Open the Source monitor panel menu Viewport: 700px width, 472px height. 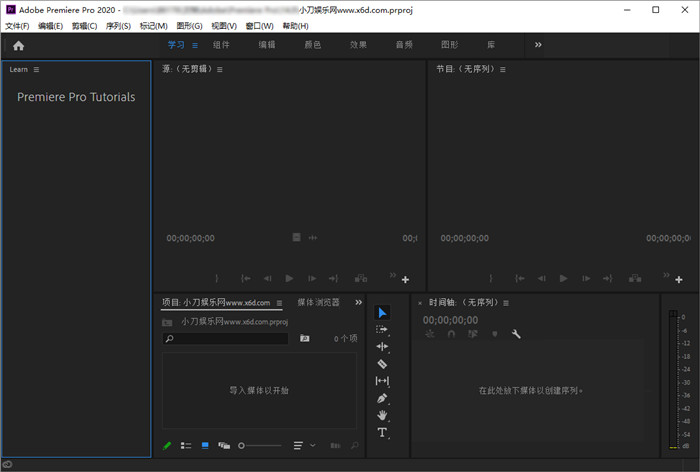click(x=220, y=69)
